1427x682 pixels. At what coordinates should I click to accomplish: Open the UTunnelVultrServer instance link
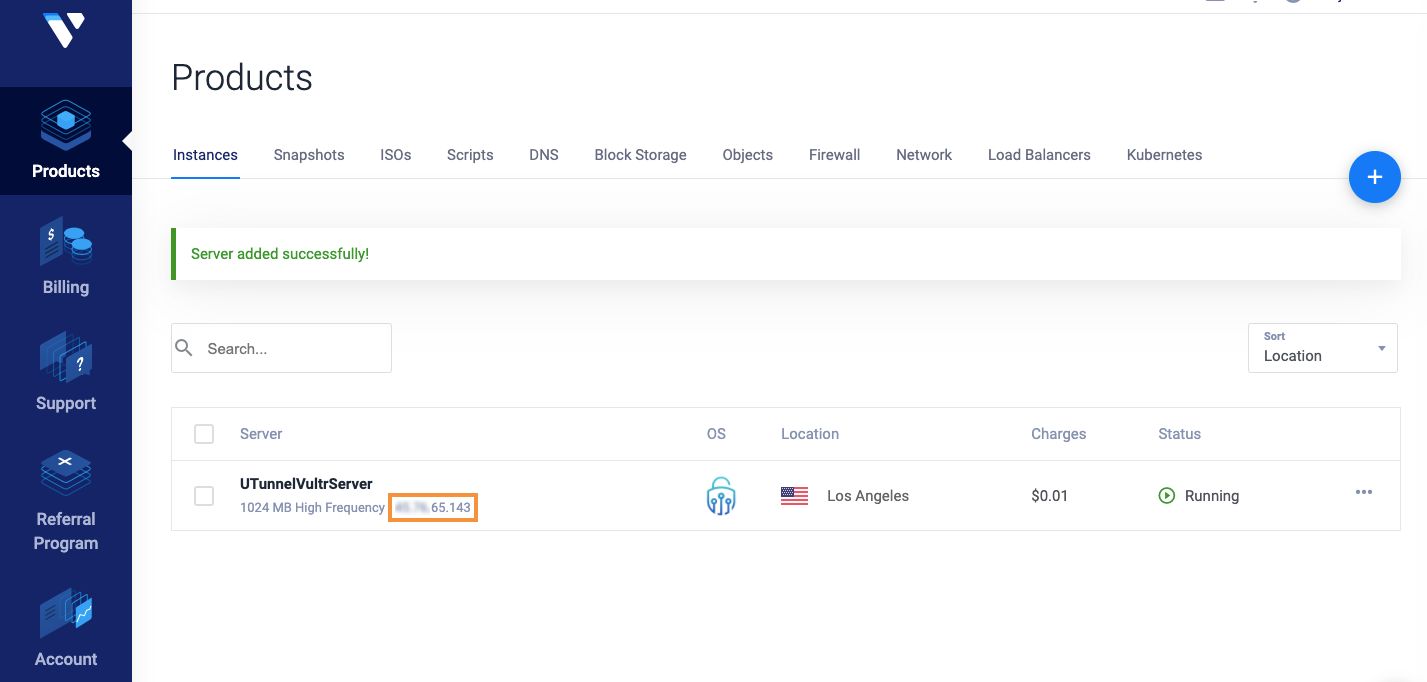pos(306,484)
